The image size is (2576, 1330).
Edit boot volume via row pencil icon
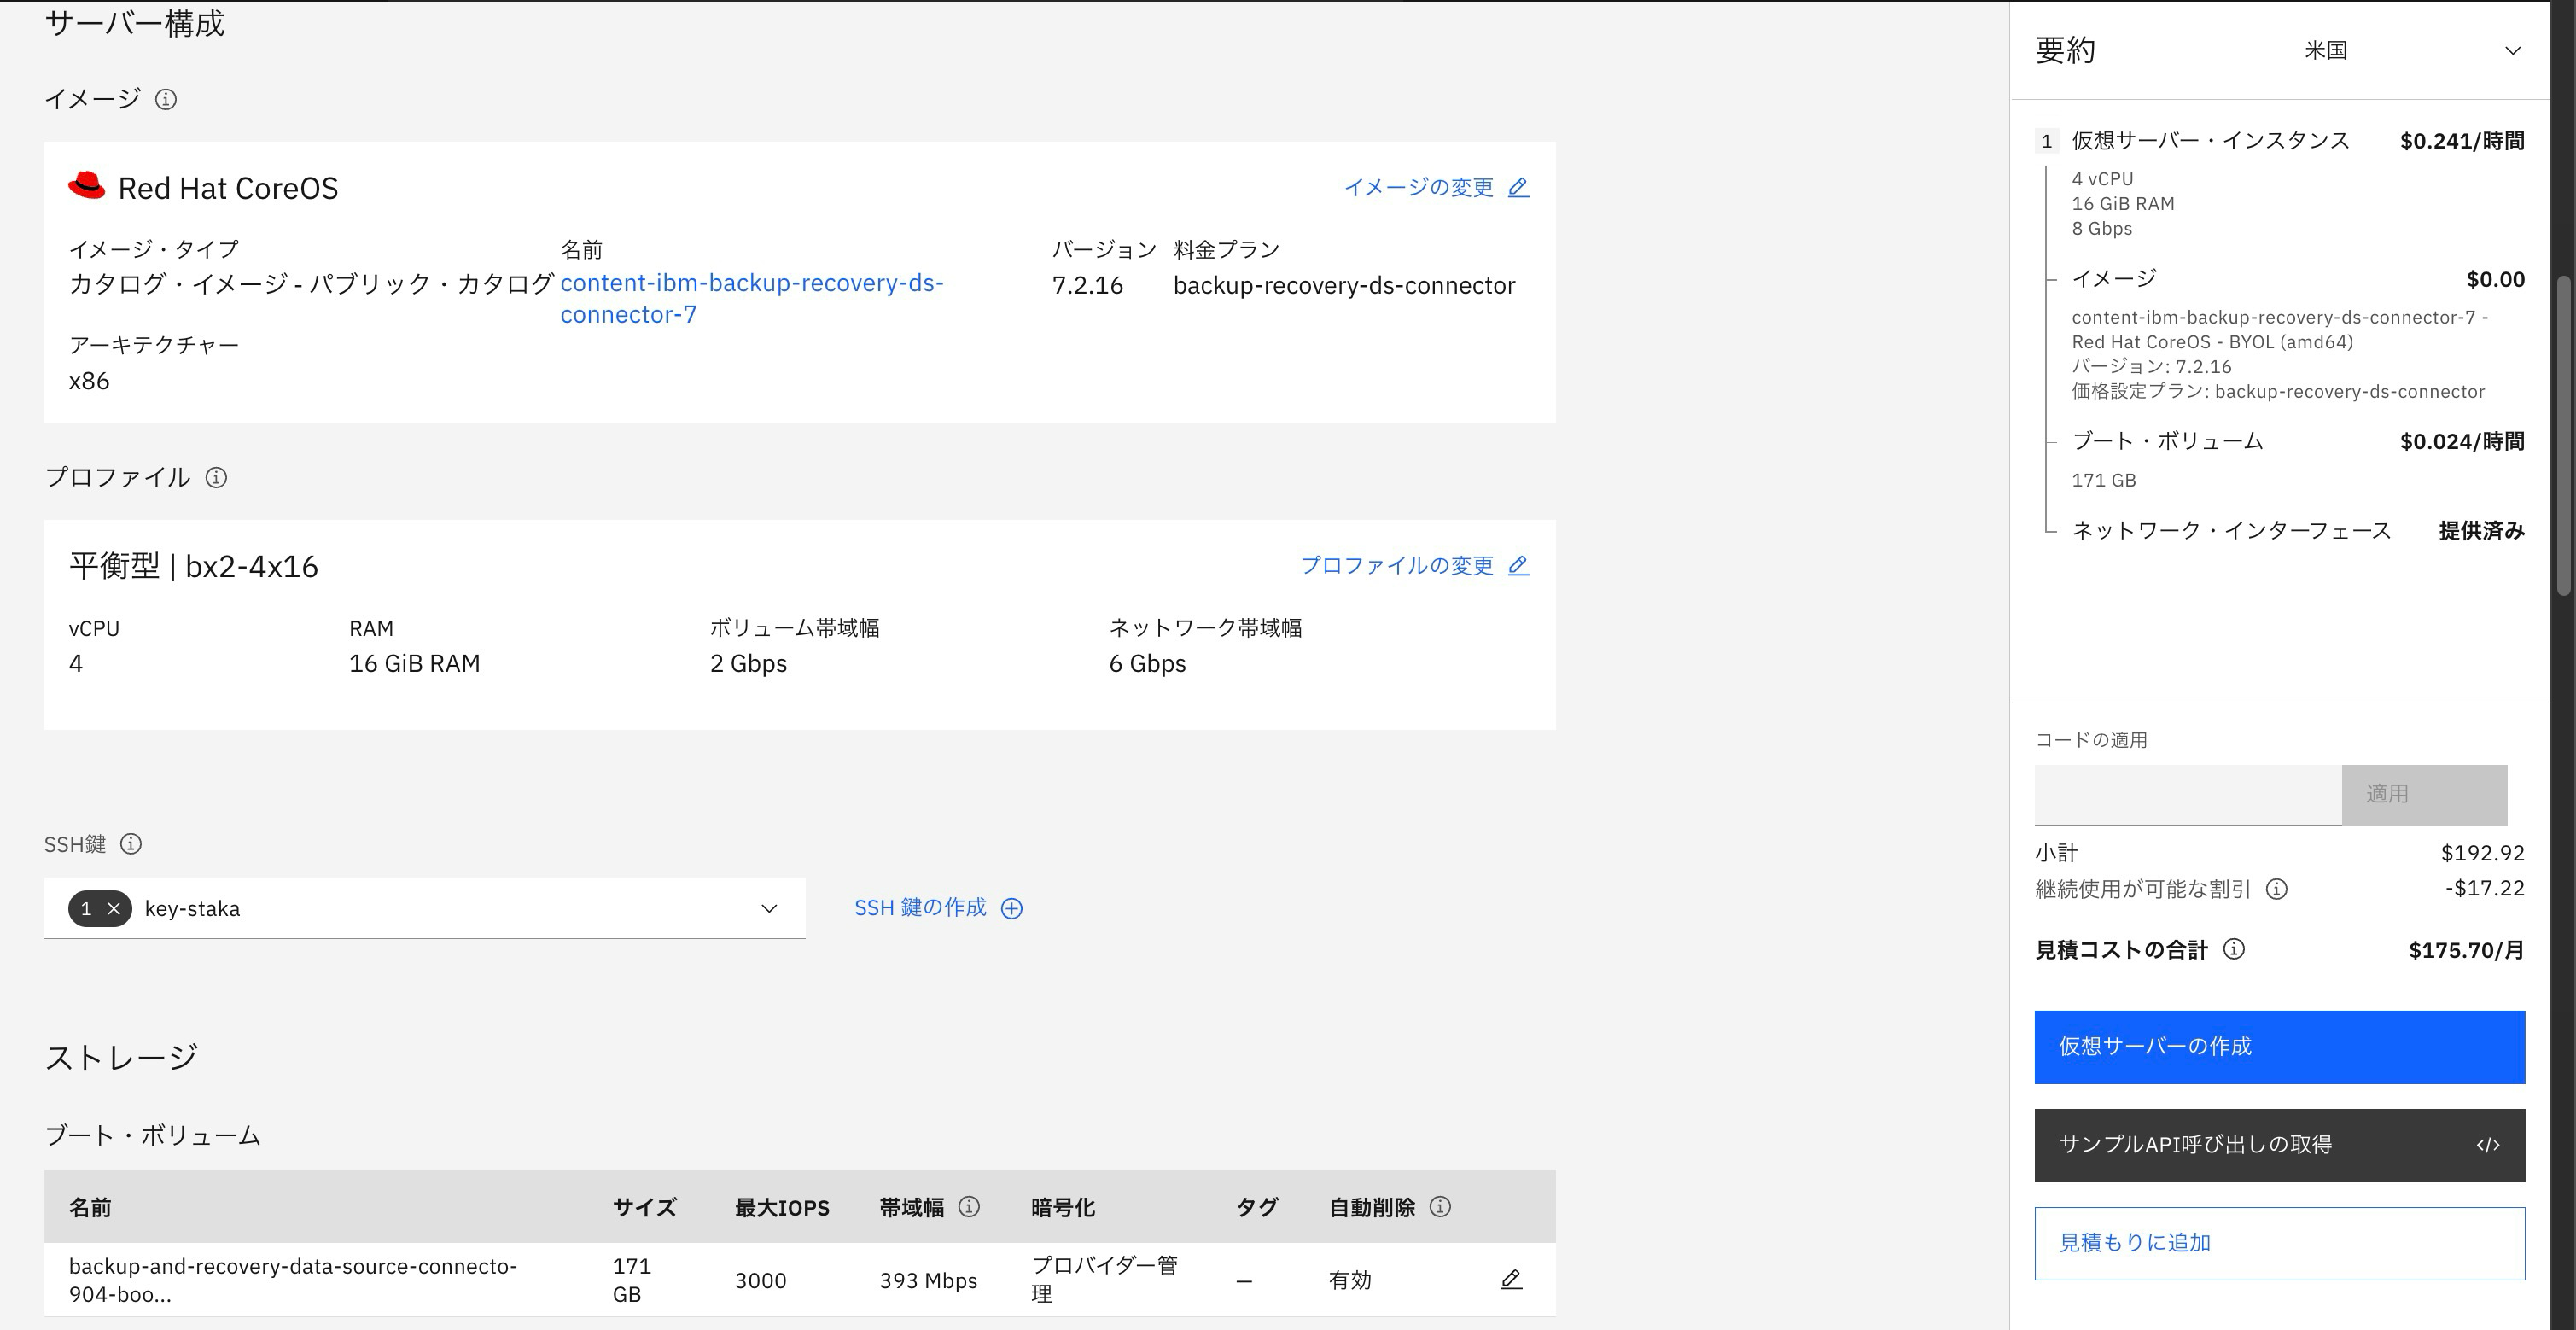click(x=1511, y=1279)
